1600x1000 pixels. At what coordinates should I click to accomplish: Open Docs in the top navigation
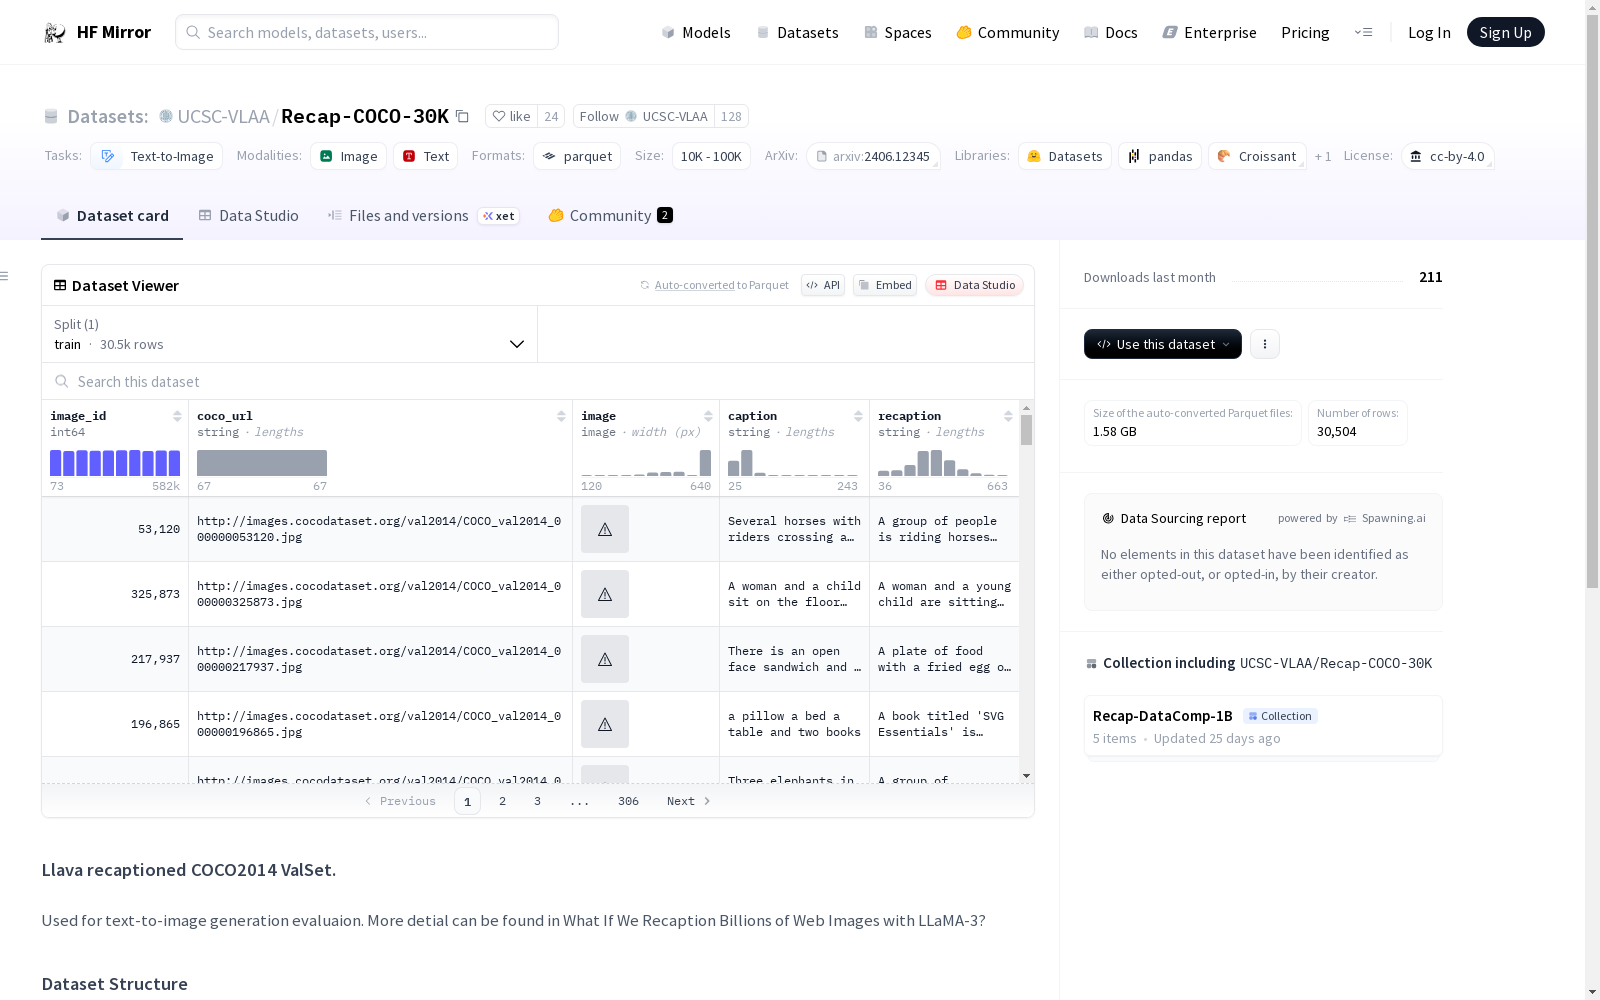pos(1111,33)
